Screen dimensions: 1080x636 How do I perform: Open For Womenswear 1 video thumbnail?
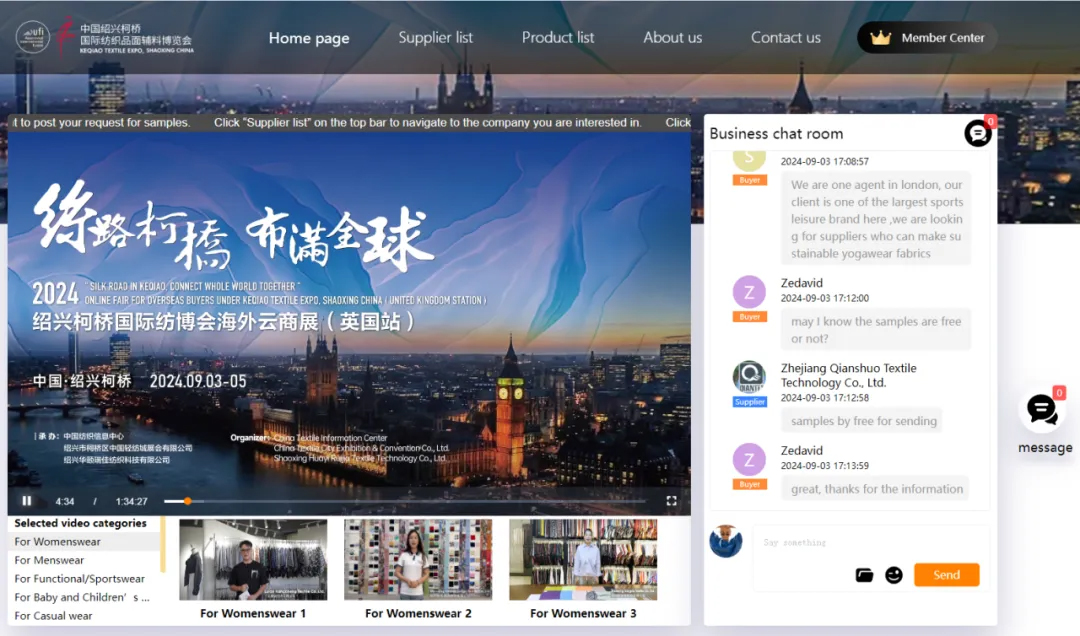pos(253,560)
